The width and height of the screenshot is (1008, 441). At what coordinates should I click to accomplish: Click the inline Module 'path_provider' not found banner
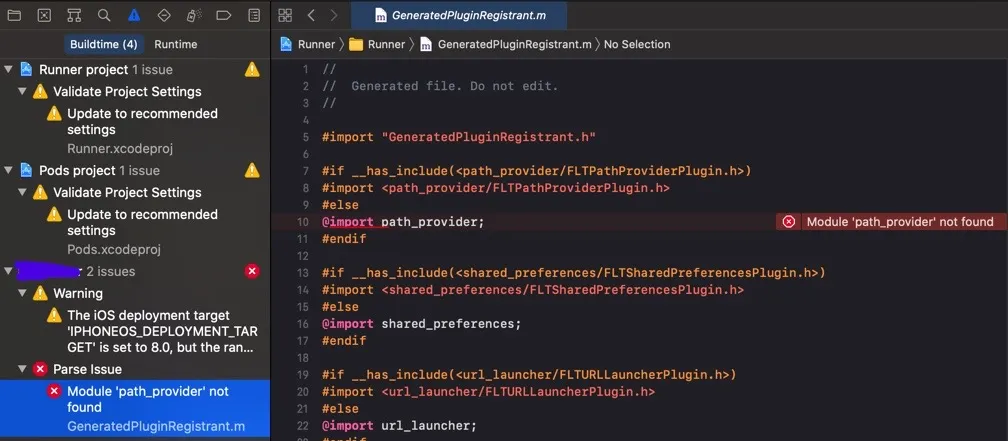pos(892,222)
